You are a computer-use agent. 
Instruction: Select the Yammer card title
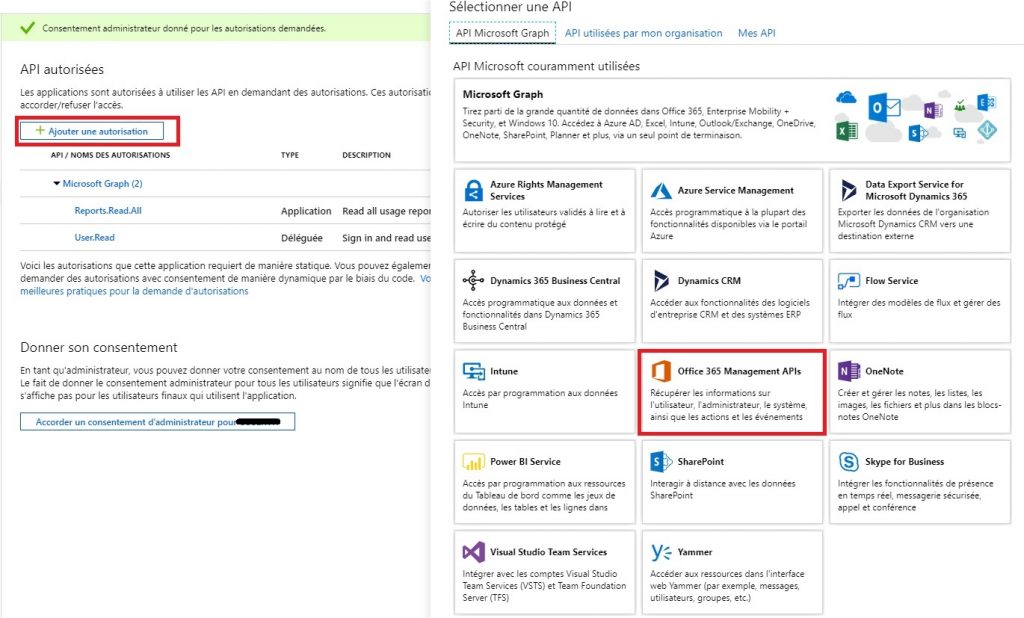(695, 552)
